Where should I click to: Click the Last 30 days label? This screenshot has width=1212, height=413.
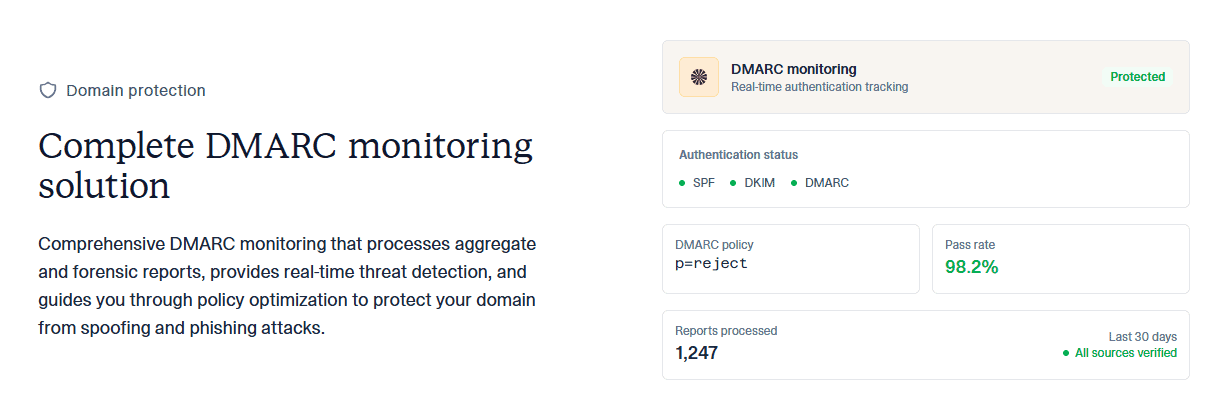pyautogui.click(x=1142, y=336)
